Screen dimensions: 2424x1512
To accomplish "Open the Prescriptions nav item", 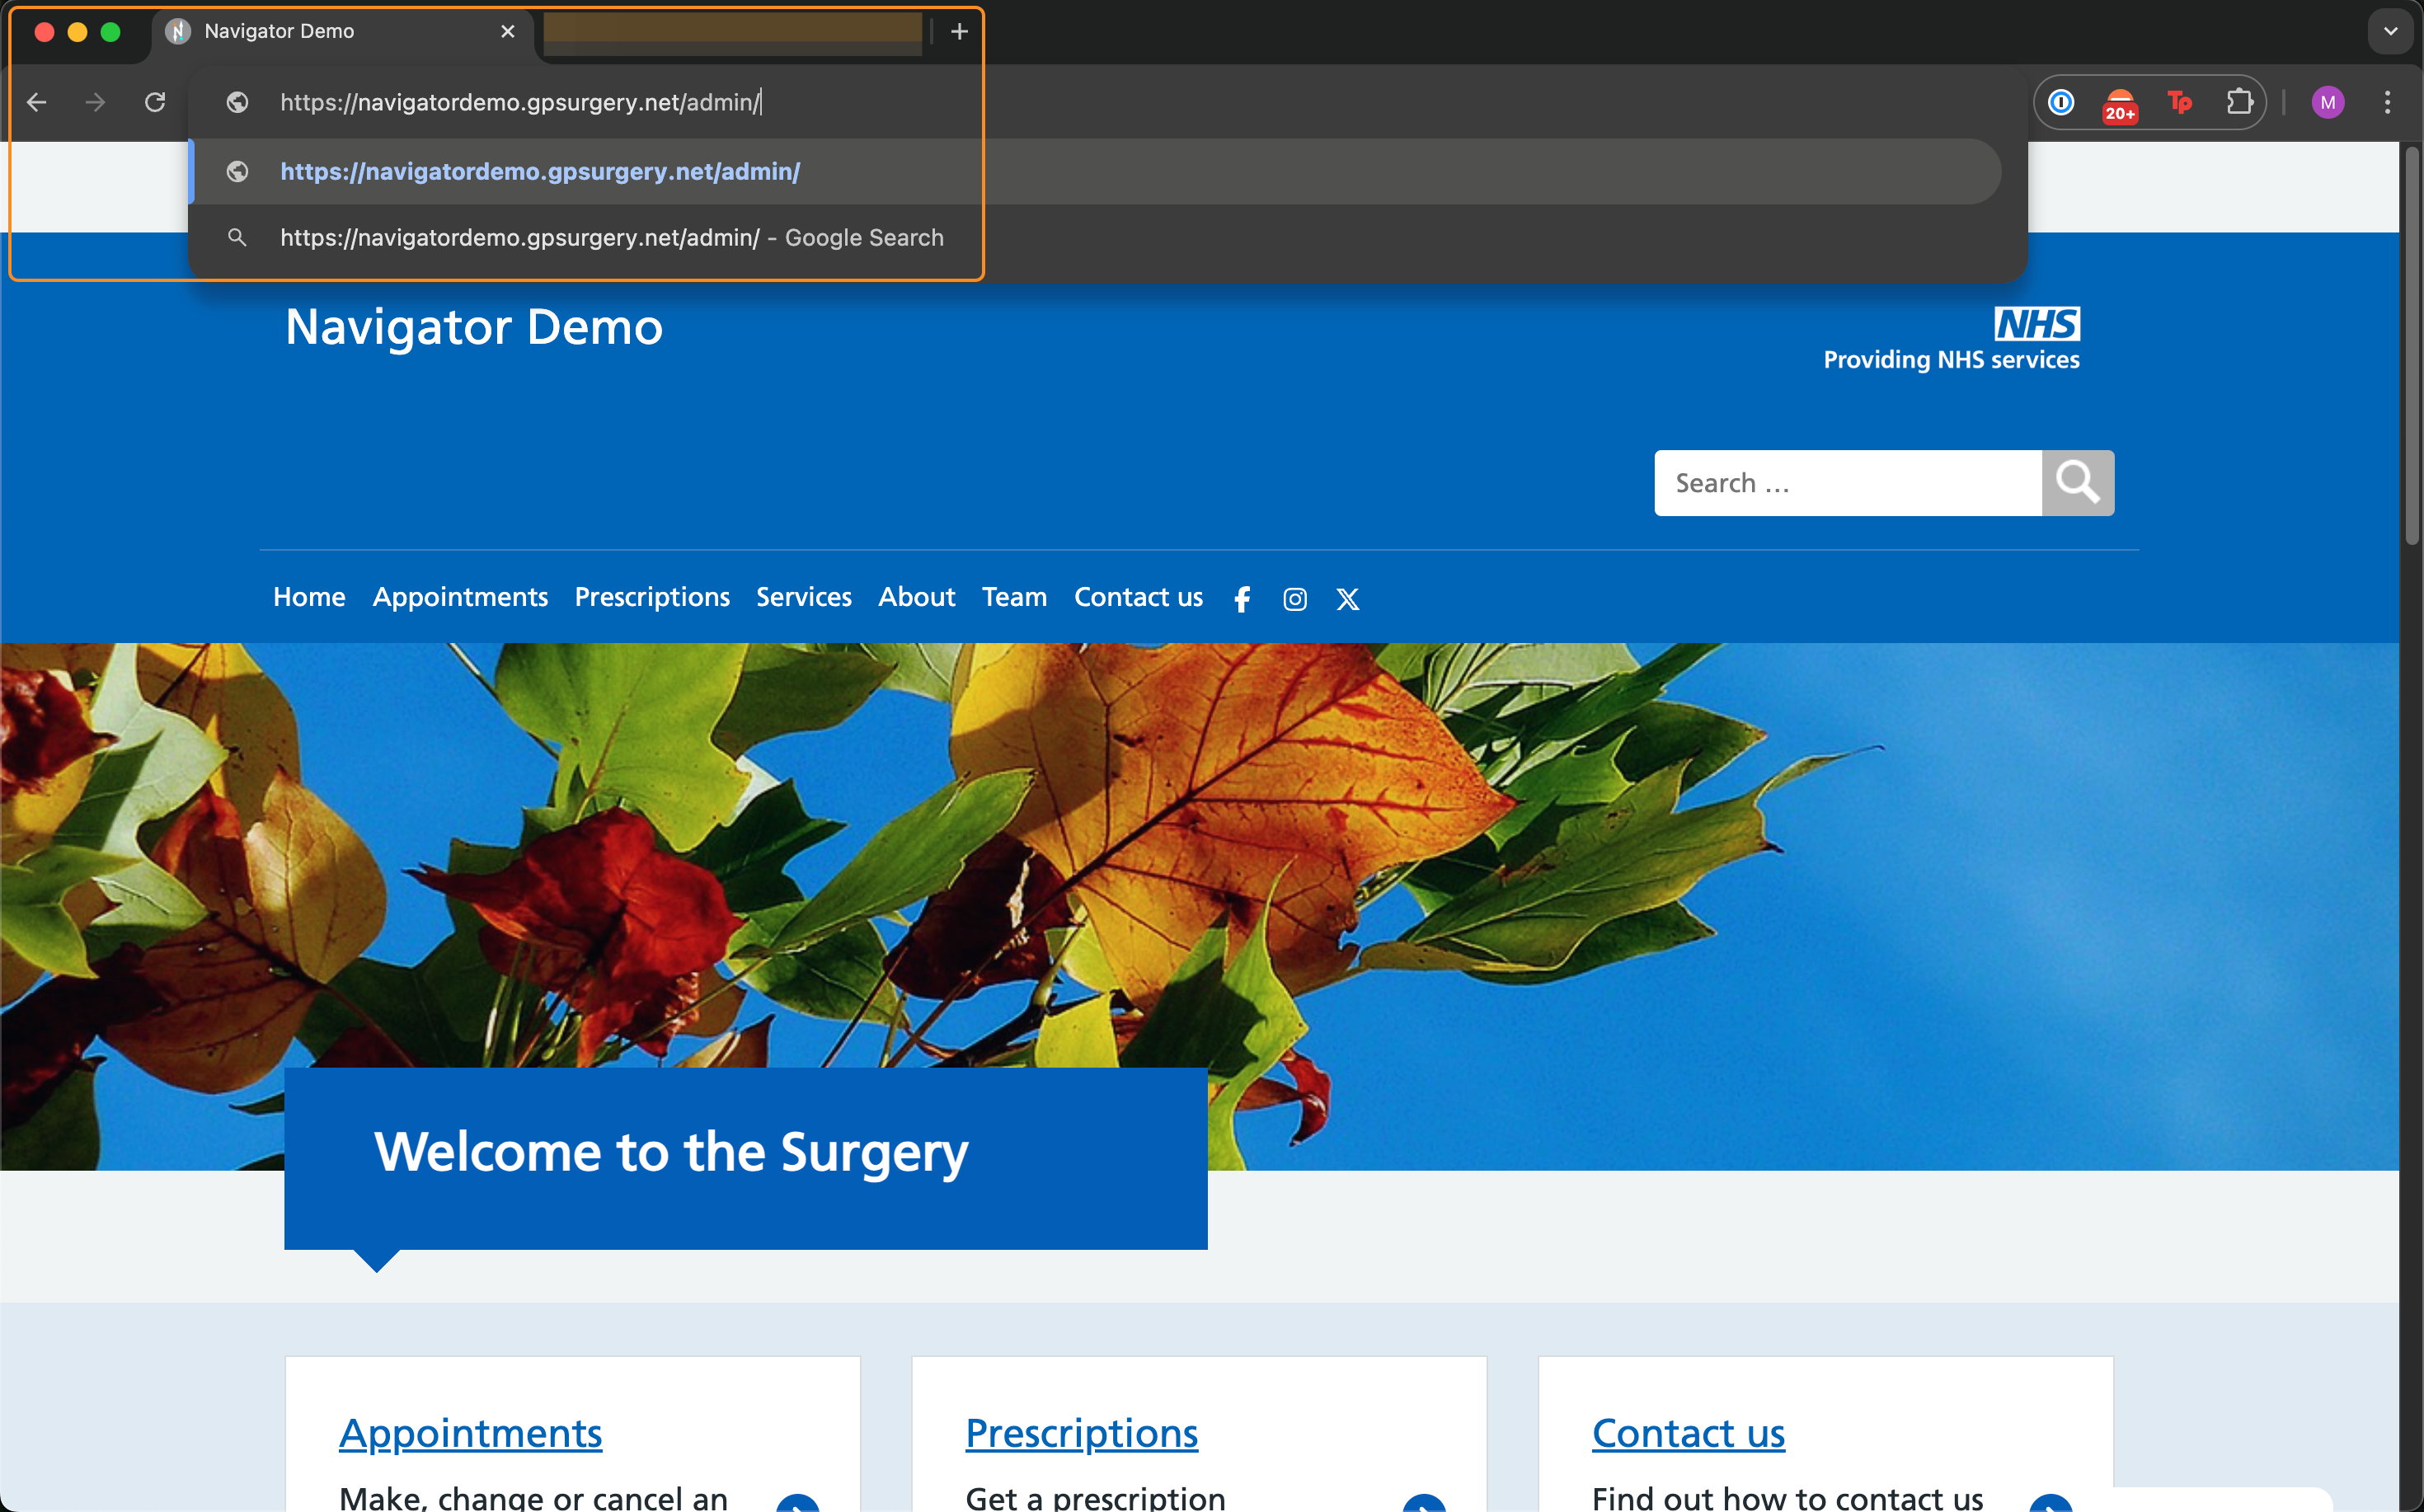I will (x=652, y=597).
